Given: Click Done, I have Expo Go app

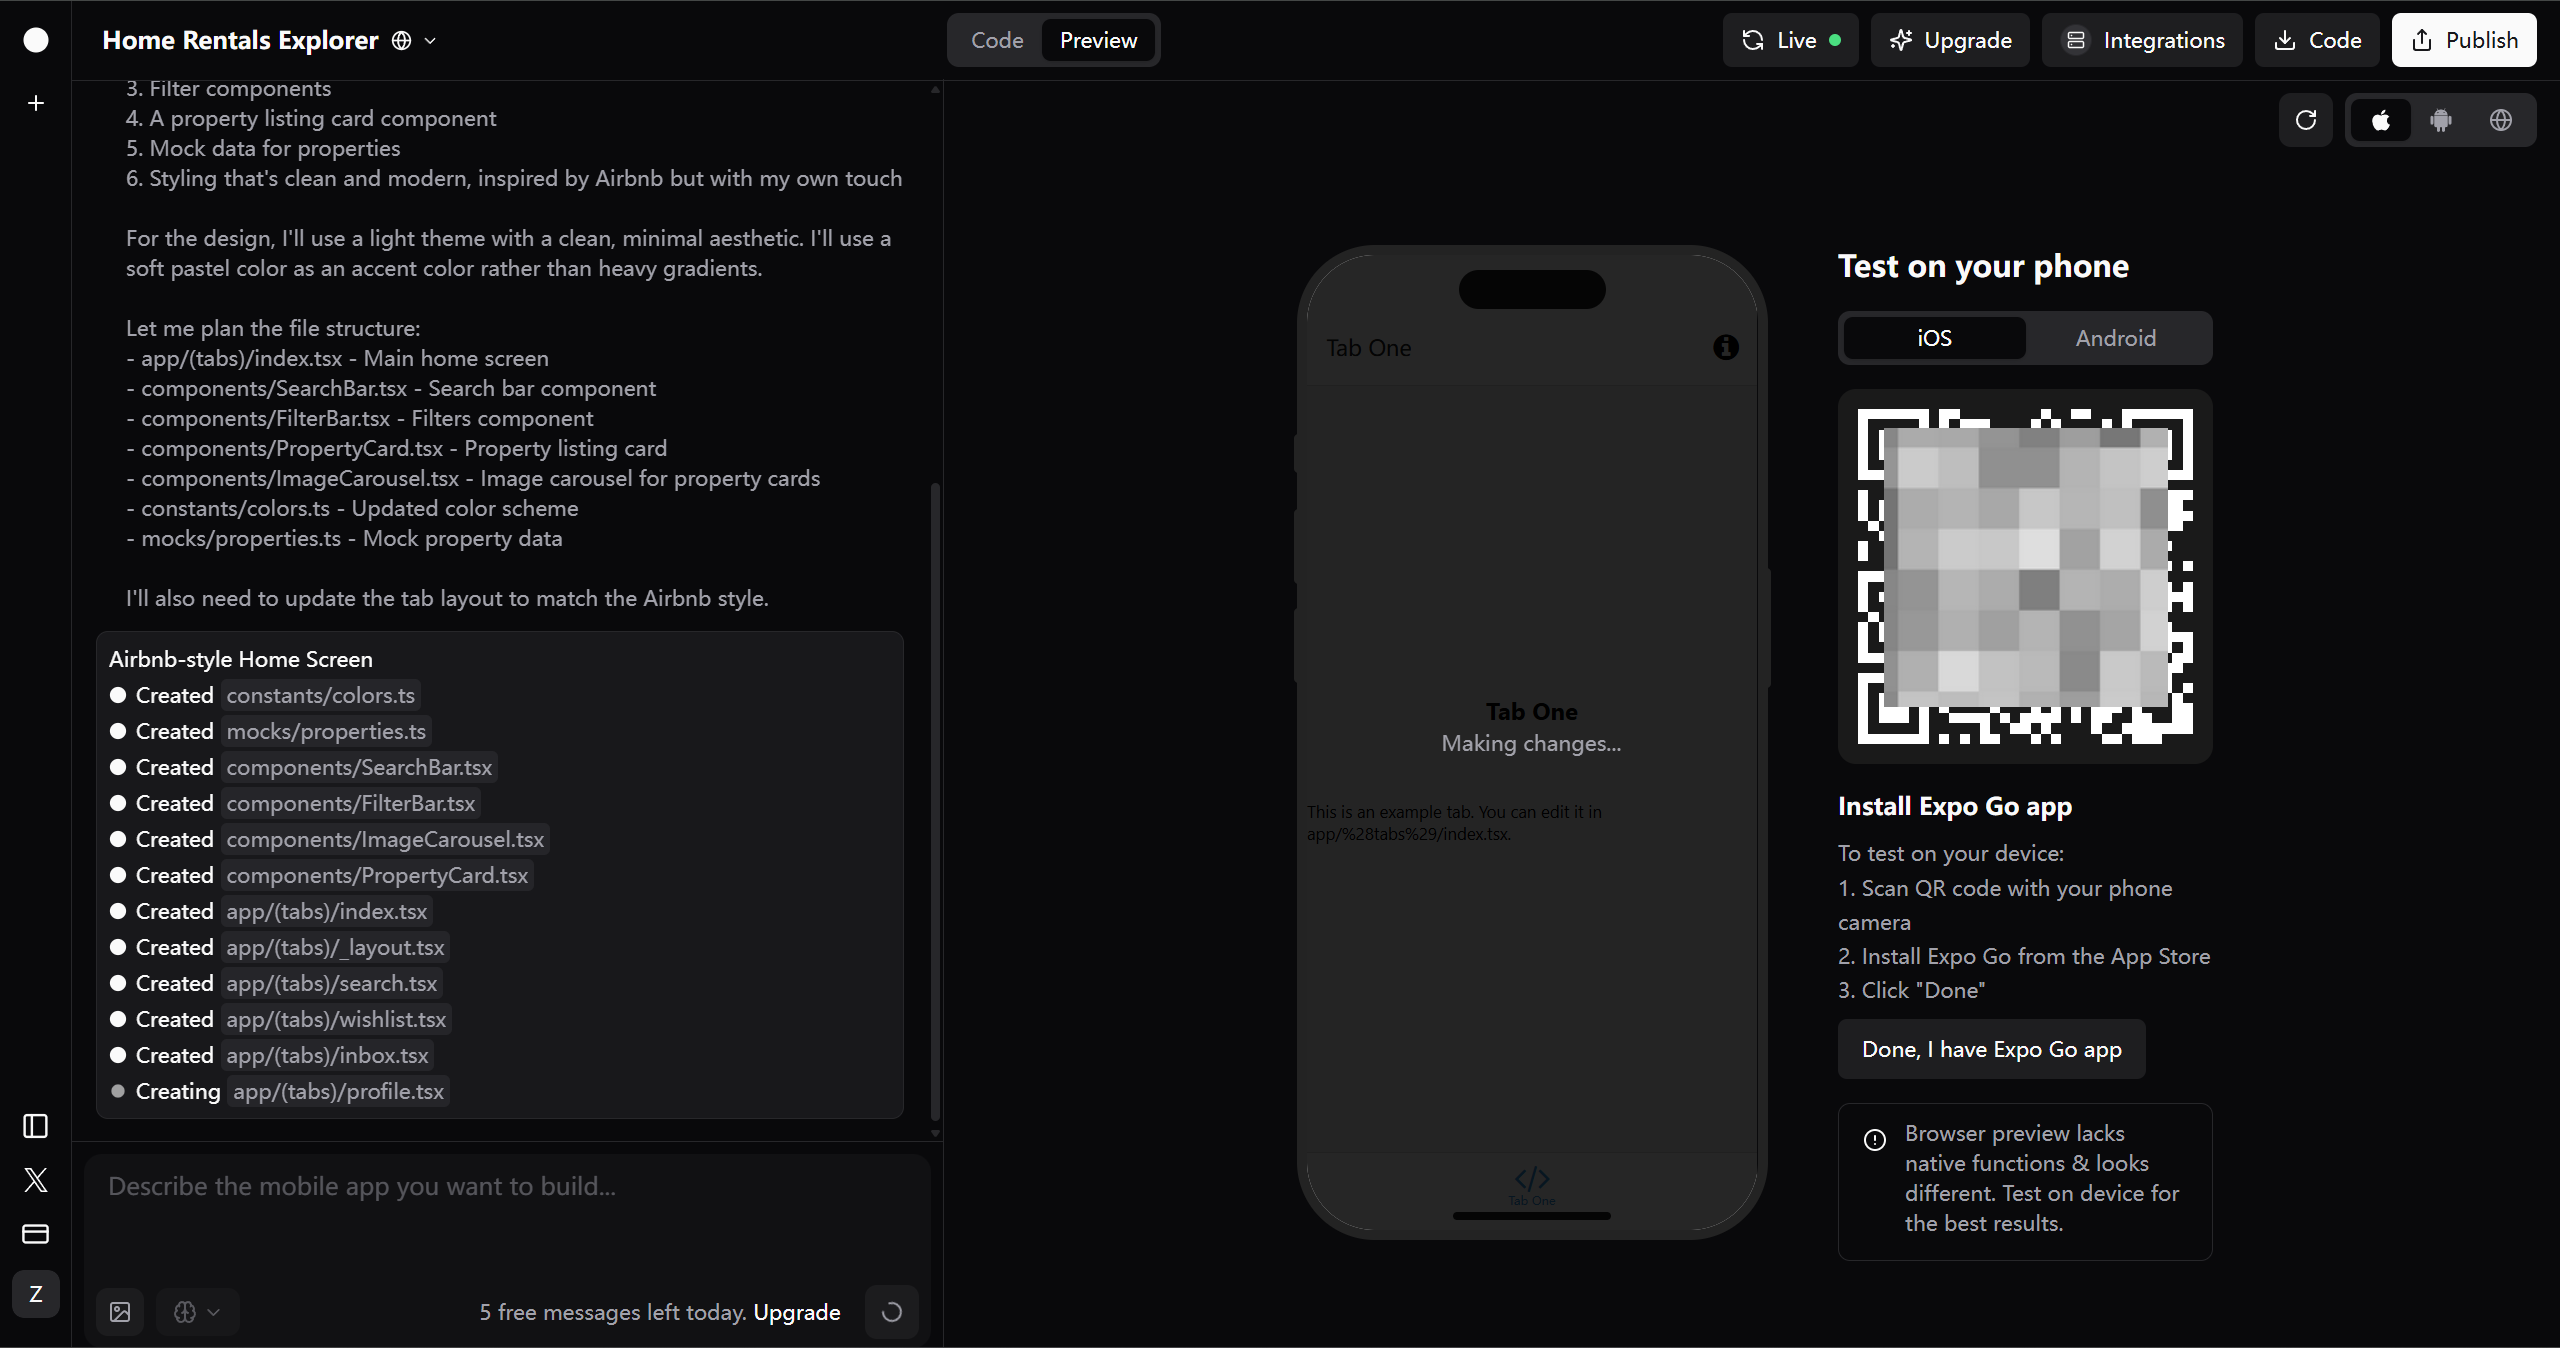Looking at the screenshot, I should coord(1991,1049).
